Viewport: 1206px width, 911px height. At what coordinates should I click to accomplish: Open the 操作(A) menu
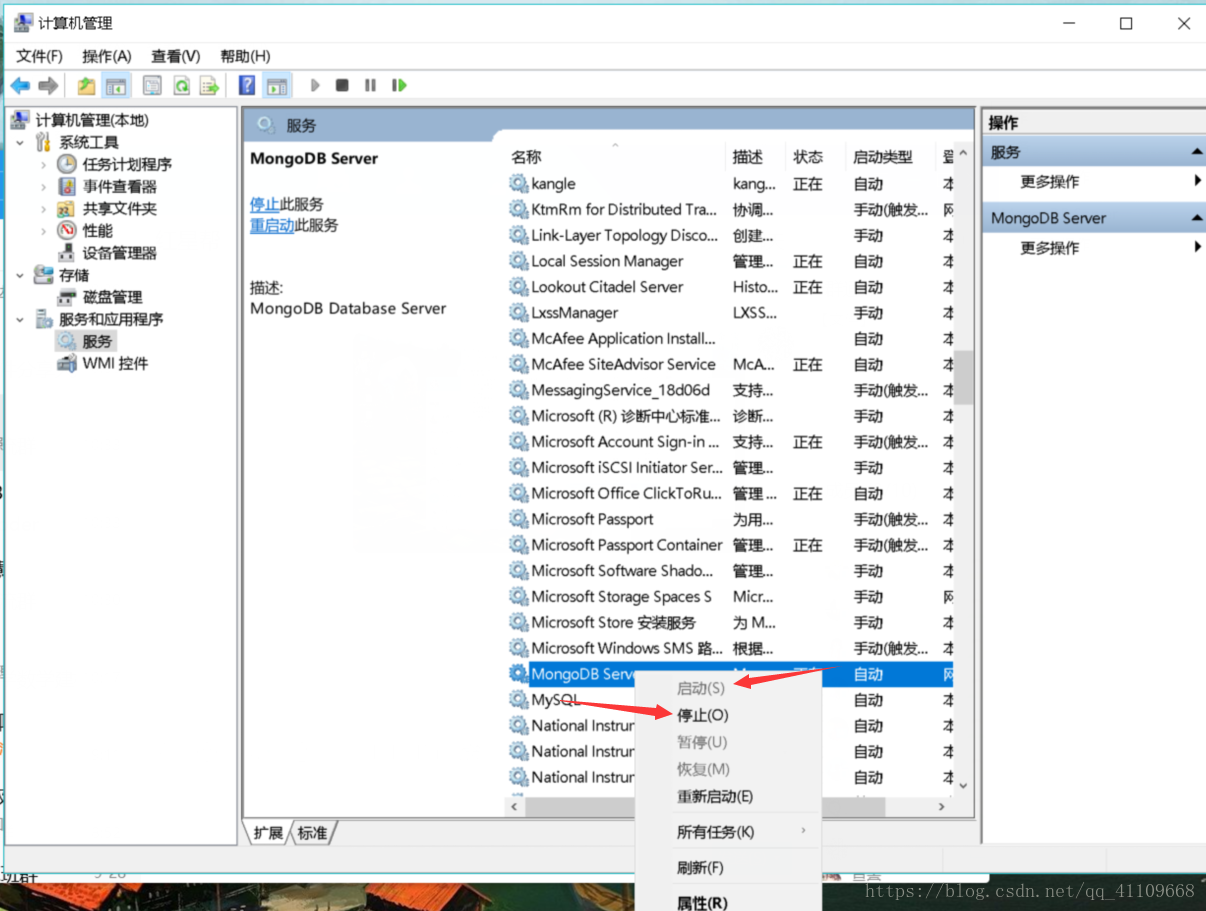[x=106, y=56]
